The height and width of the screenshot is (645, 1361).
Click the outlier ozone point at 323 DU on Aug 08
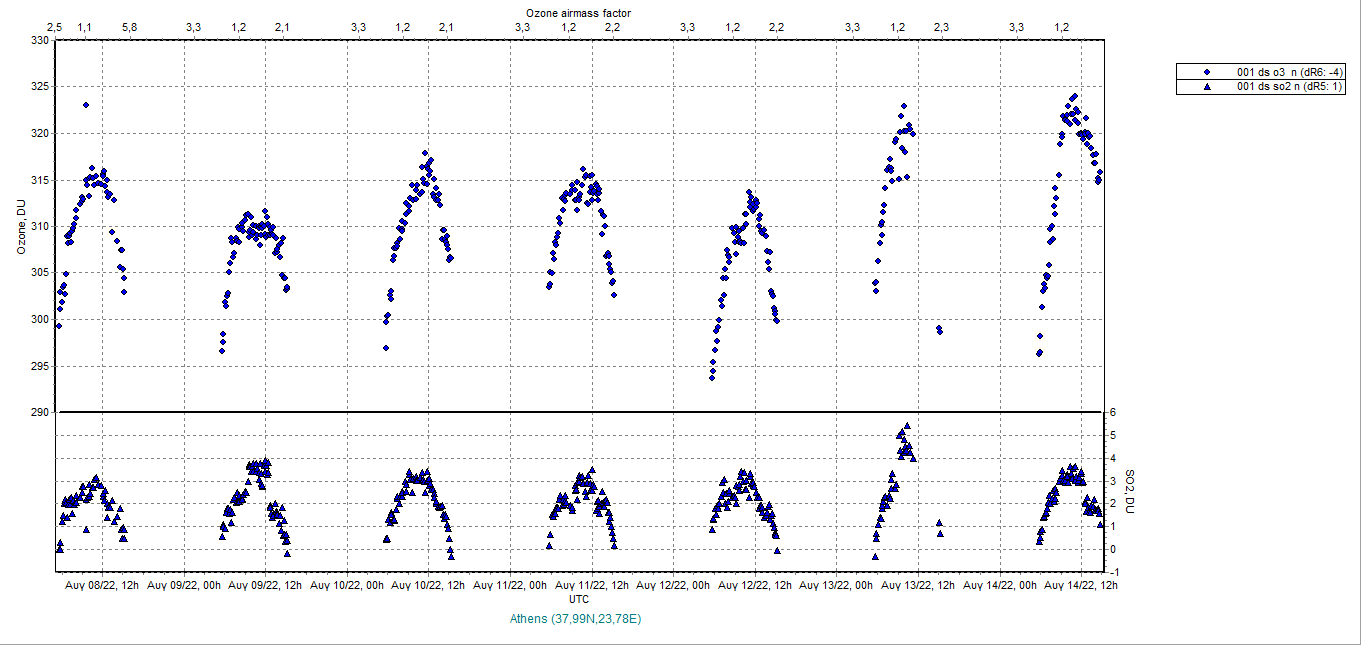click(86, 105)
